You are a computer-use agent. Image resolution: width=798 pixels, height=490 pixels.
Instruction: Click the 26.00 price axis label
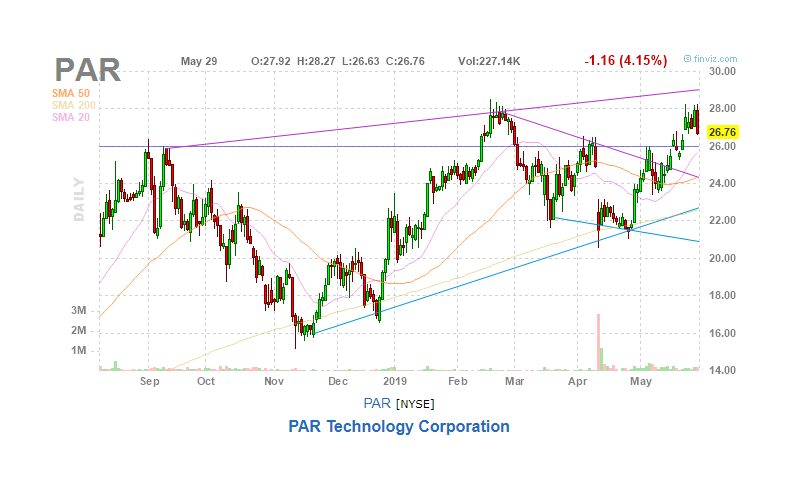(x=723, y=146)
